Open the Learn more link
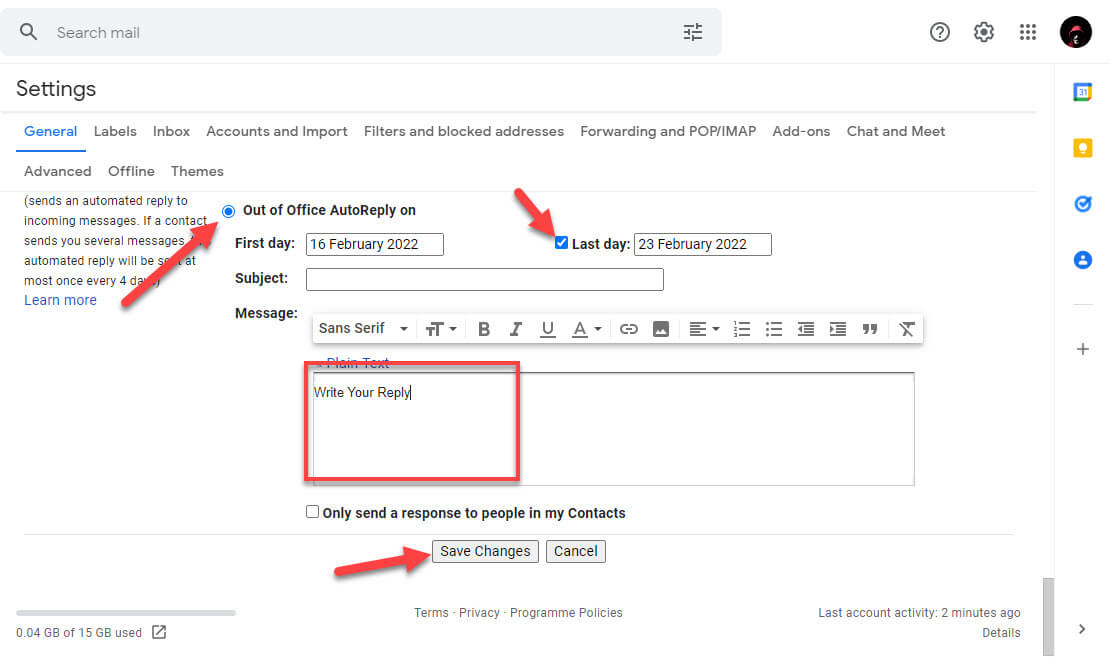Viewport: 1110px width, 657px height. point(60,300)
